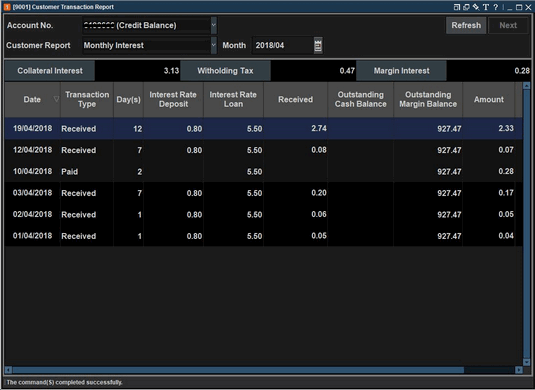Click the T font icon in title bar

(486, 7)
